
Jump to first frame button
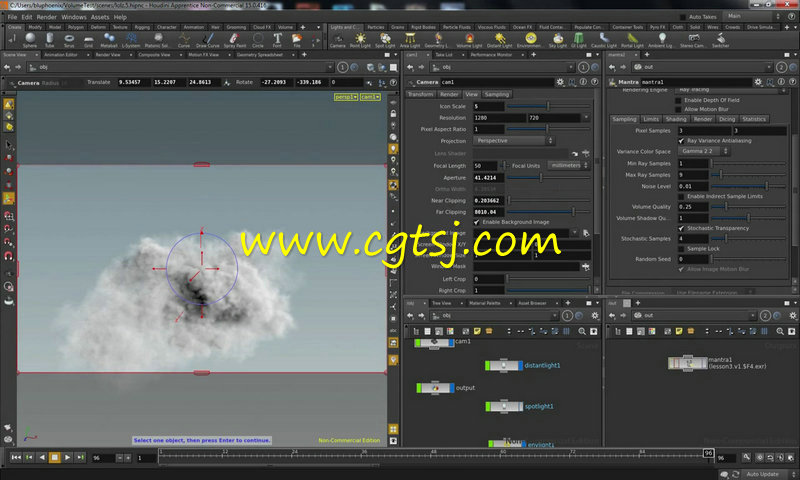[x=16, y=458]
